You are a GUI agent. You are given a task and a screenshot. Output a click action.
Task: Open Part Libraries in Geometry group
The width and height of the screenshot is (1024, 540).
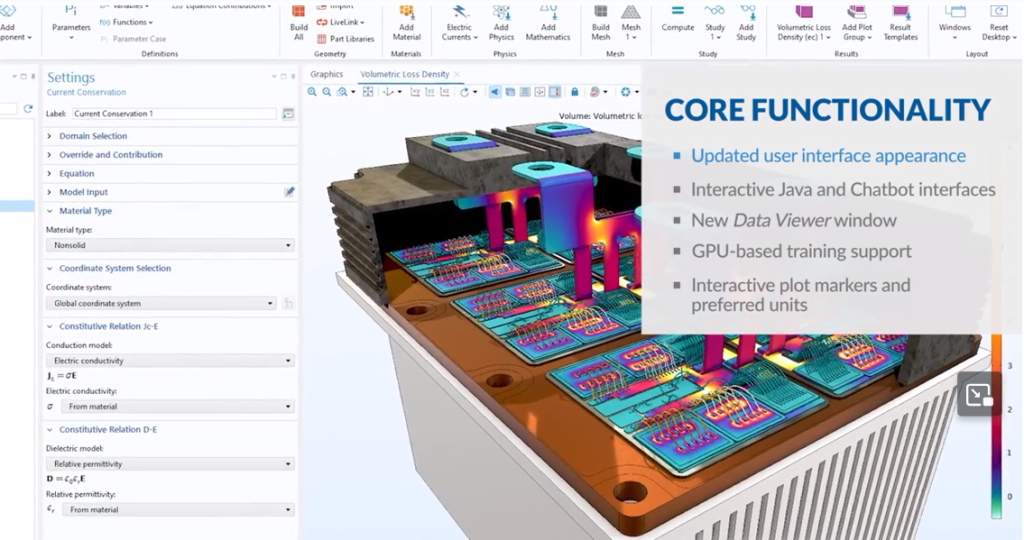(345, 38)
